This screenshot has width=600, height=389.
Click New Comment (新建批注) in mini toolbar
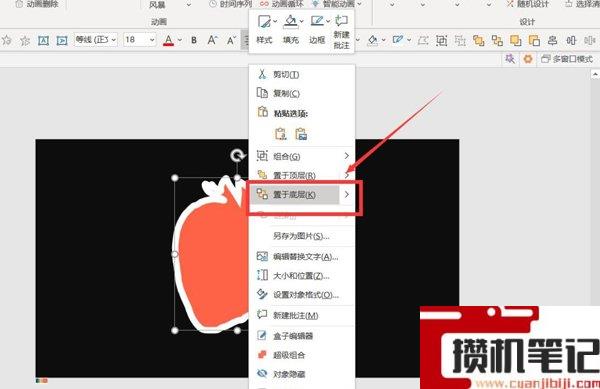(x=341, y=31)
